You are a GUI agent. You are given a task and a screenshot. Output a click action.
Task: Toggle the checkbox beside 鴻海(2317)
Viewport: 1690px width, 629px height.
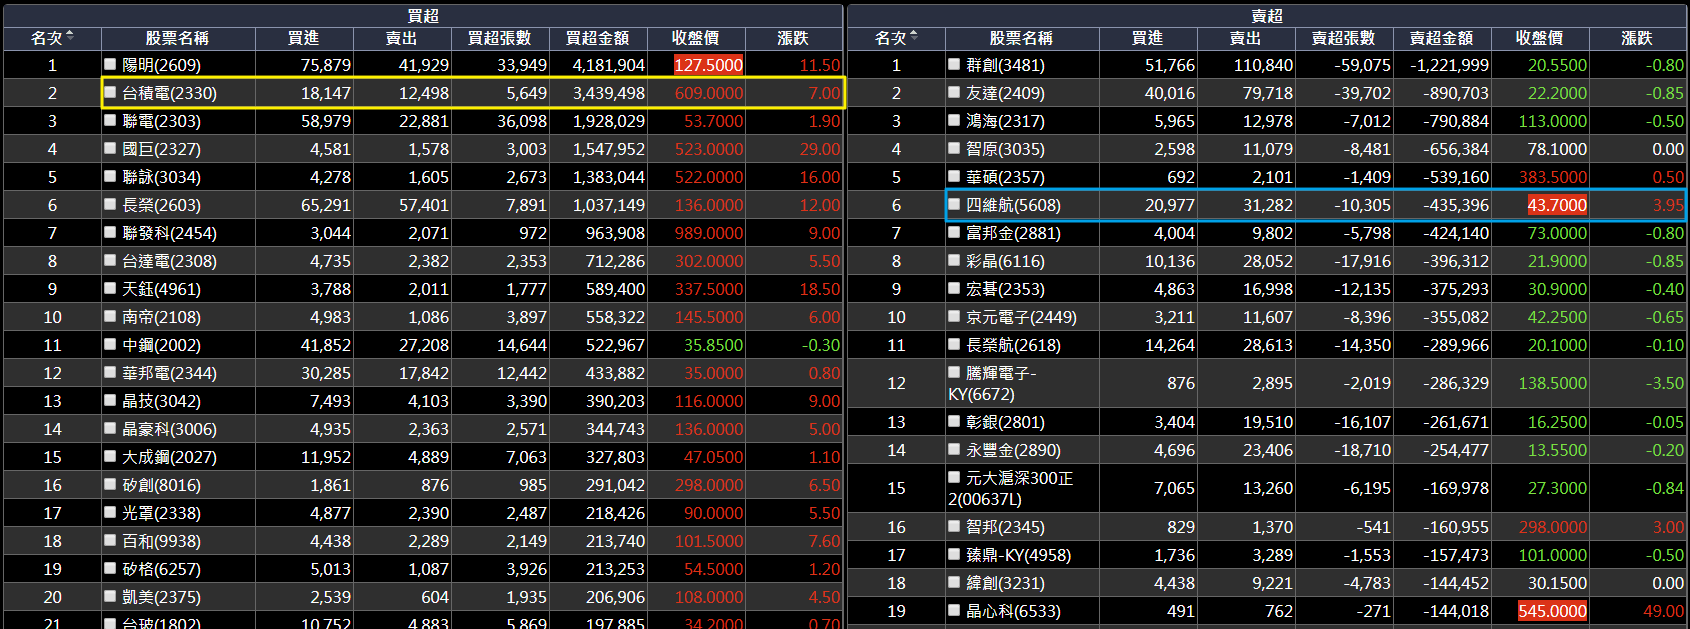pyautogui.click(x=954, y=120)
